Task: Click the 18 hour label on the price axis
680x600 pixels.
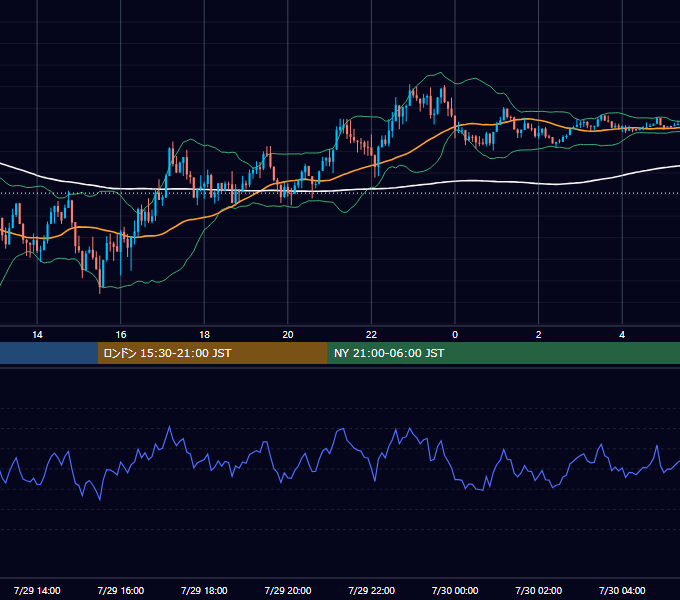Action: (x=204, y=335)
